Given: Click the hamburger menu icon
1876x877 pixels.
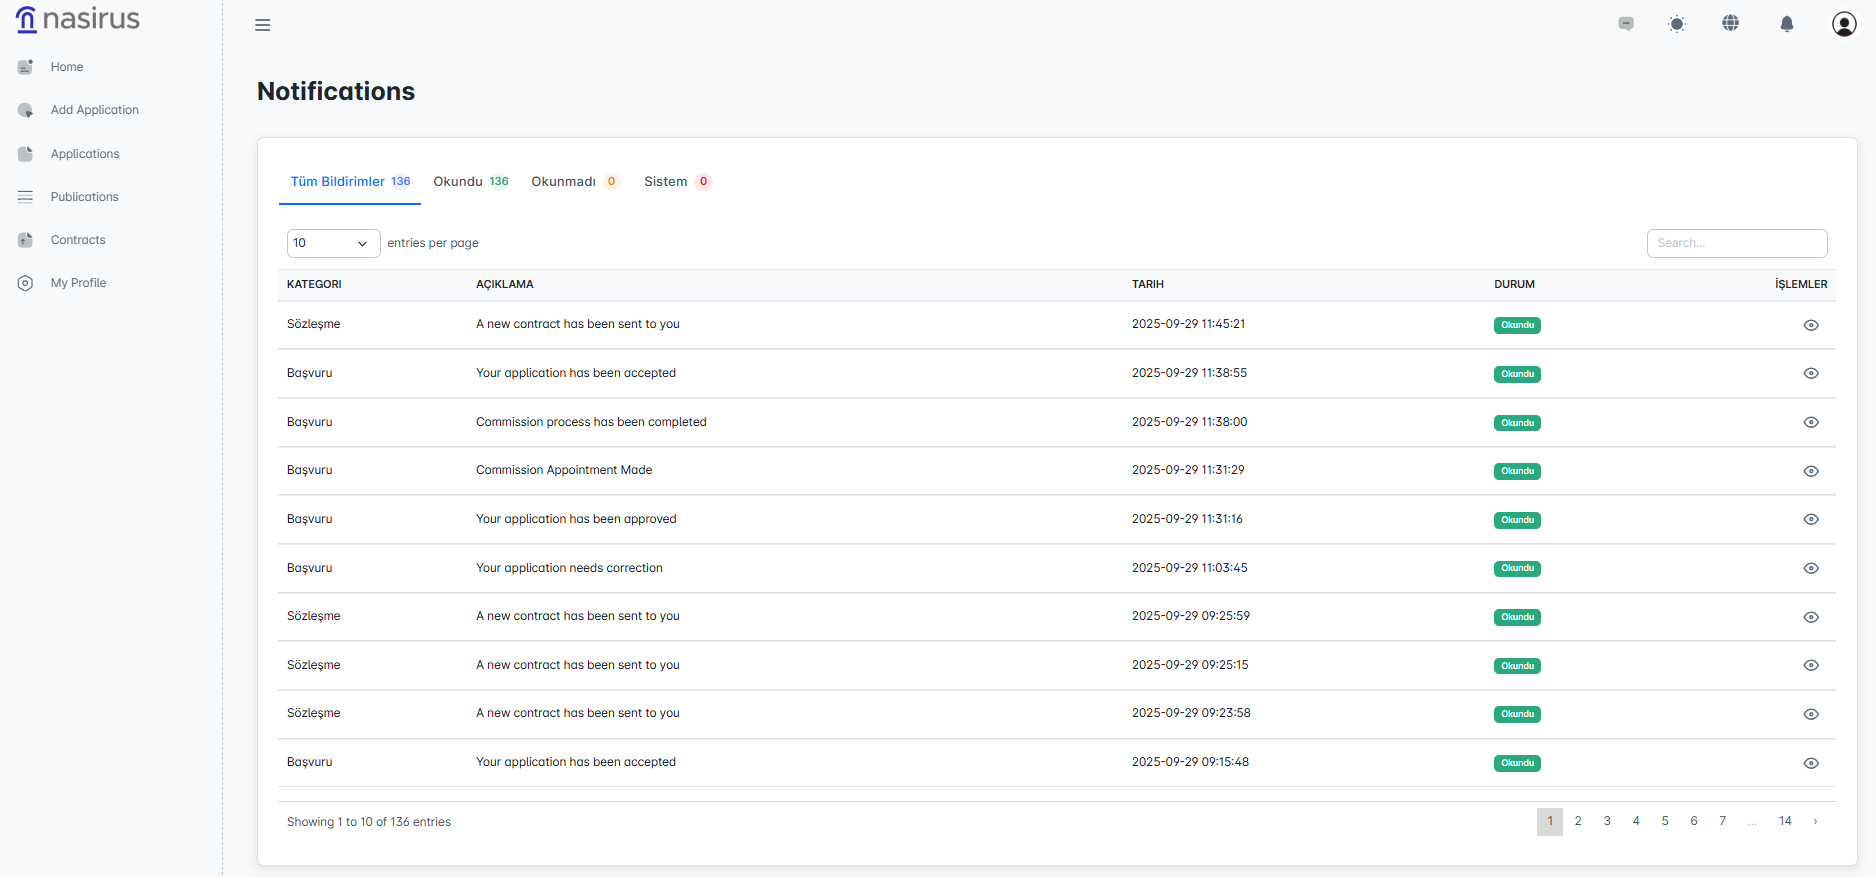Looking at the screenshot, I should pyautogui.click(x=263, y=25).
